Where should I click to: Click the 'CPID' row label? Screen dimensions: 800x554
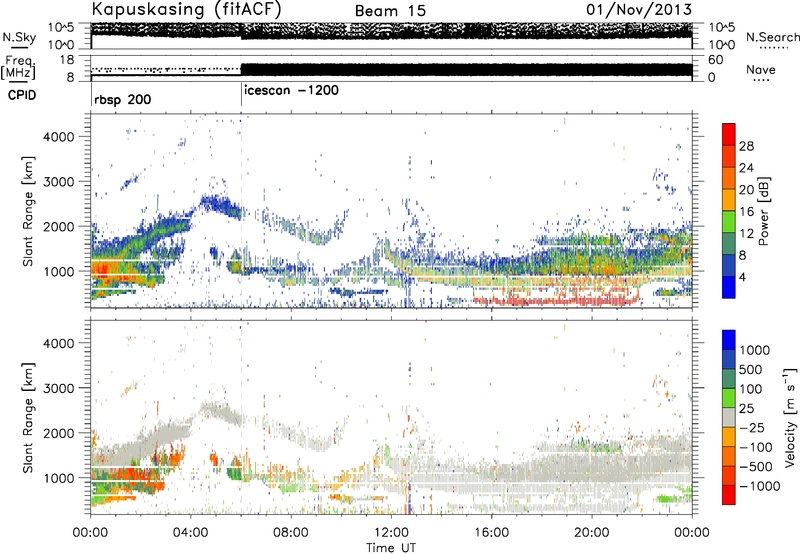[21, 95]
